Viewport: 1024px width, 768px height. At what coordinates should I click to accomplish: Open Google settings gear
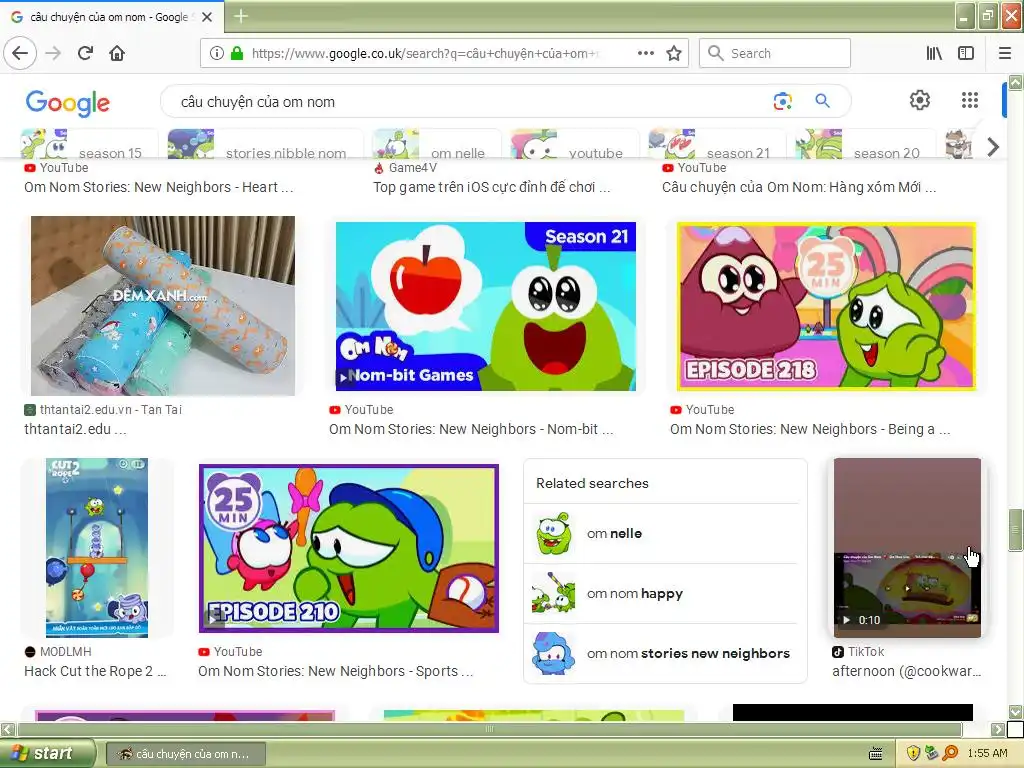(x=920, y=100)
